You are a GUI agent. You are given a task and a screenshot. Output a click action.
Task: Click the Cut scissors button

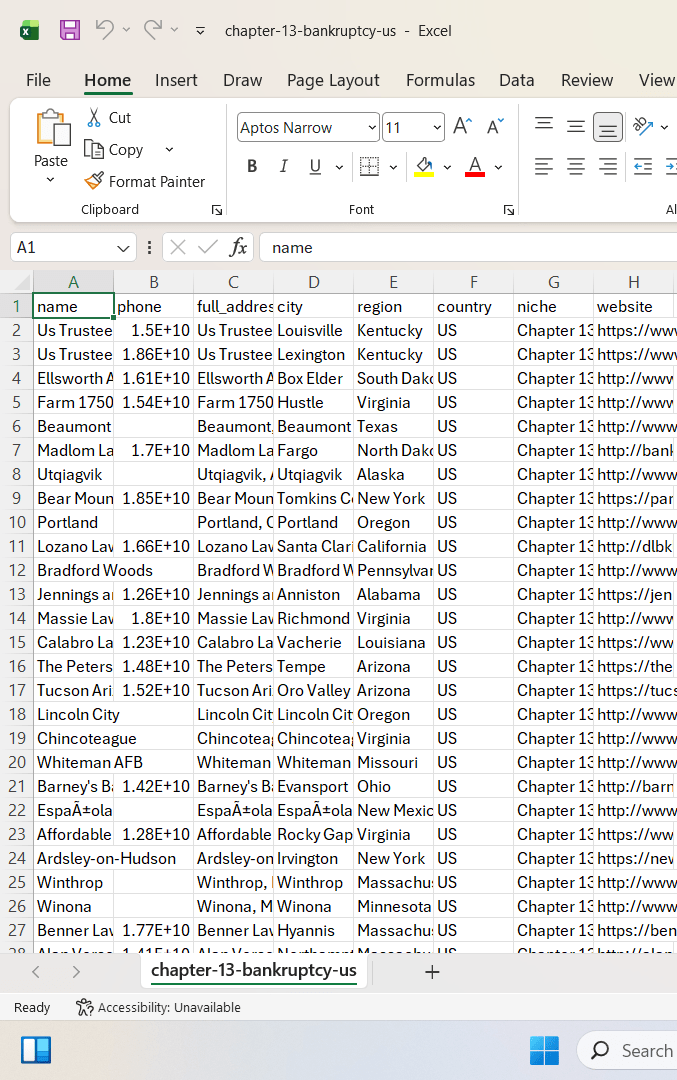point(109,118)
